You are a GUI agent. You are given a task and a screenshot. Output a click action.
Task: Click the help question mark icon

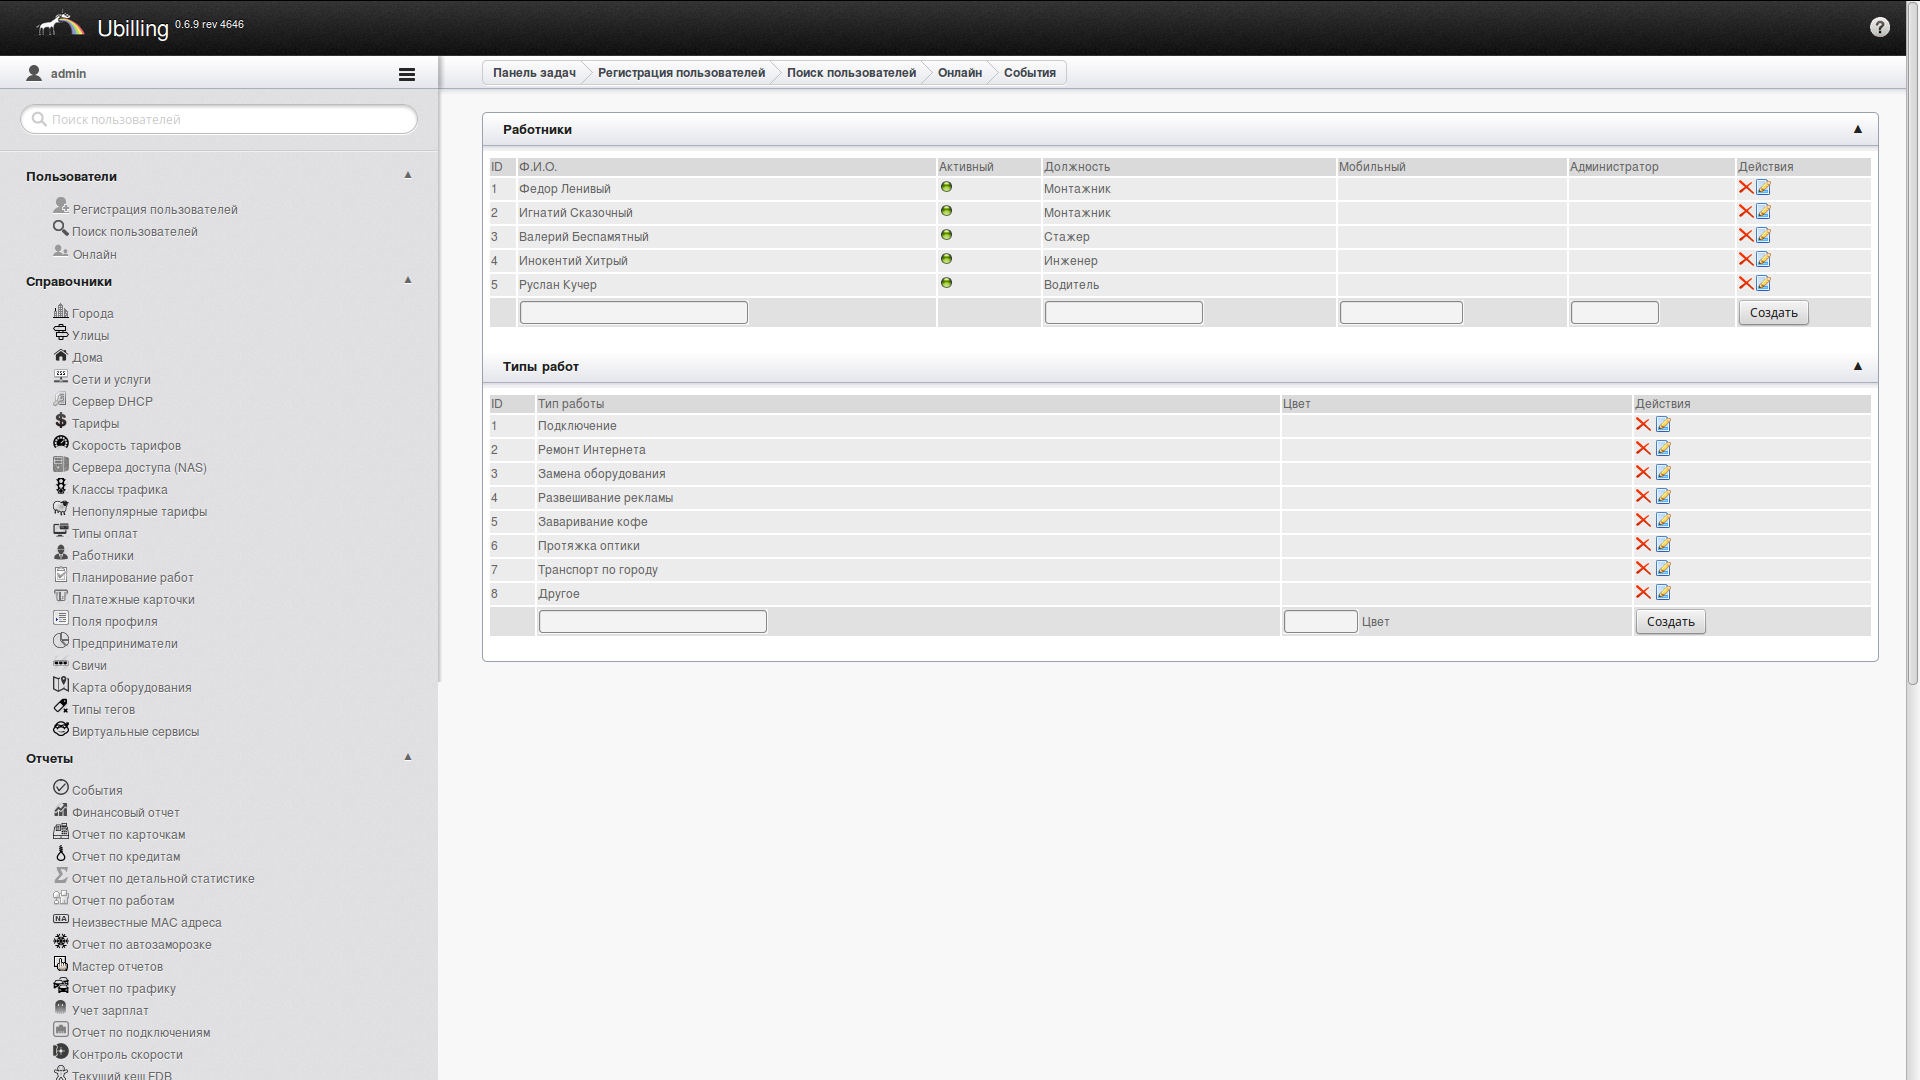(x=1879, y=27)
